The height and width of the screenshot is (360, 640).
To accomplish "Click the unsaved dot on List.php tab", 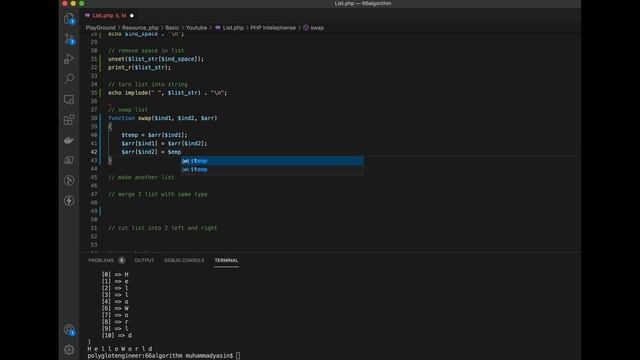I will pos(132,16).
